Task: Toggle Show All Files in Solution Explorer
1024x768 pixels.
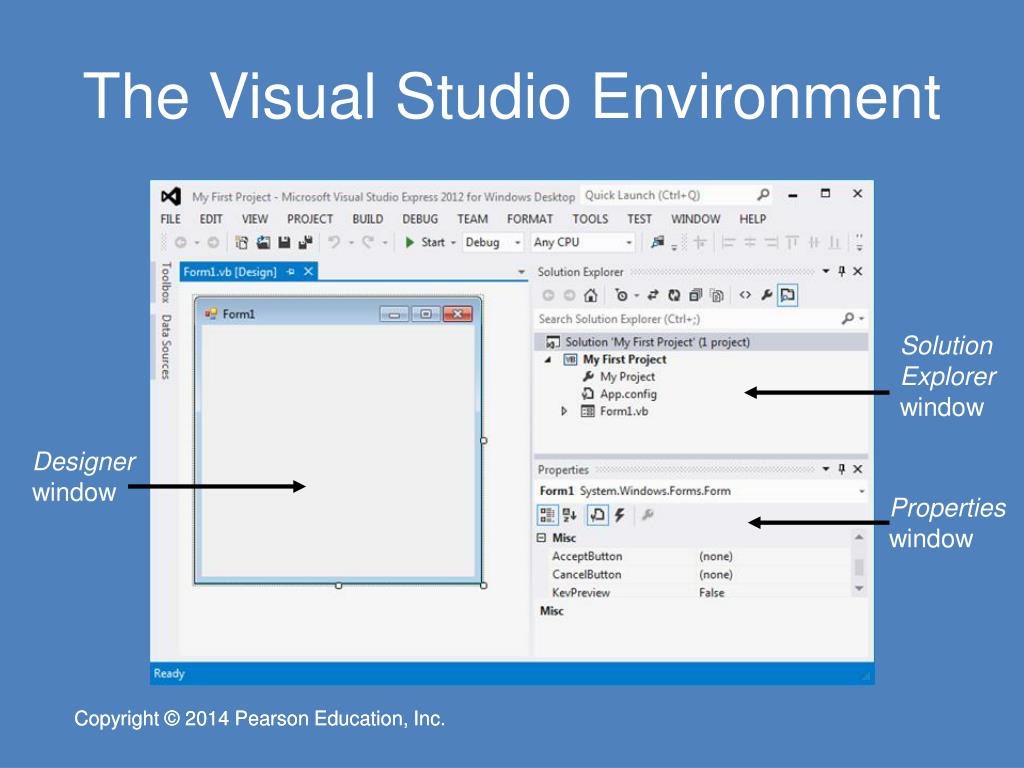Action: click(x=717, y=296)
